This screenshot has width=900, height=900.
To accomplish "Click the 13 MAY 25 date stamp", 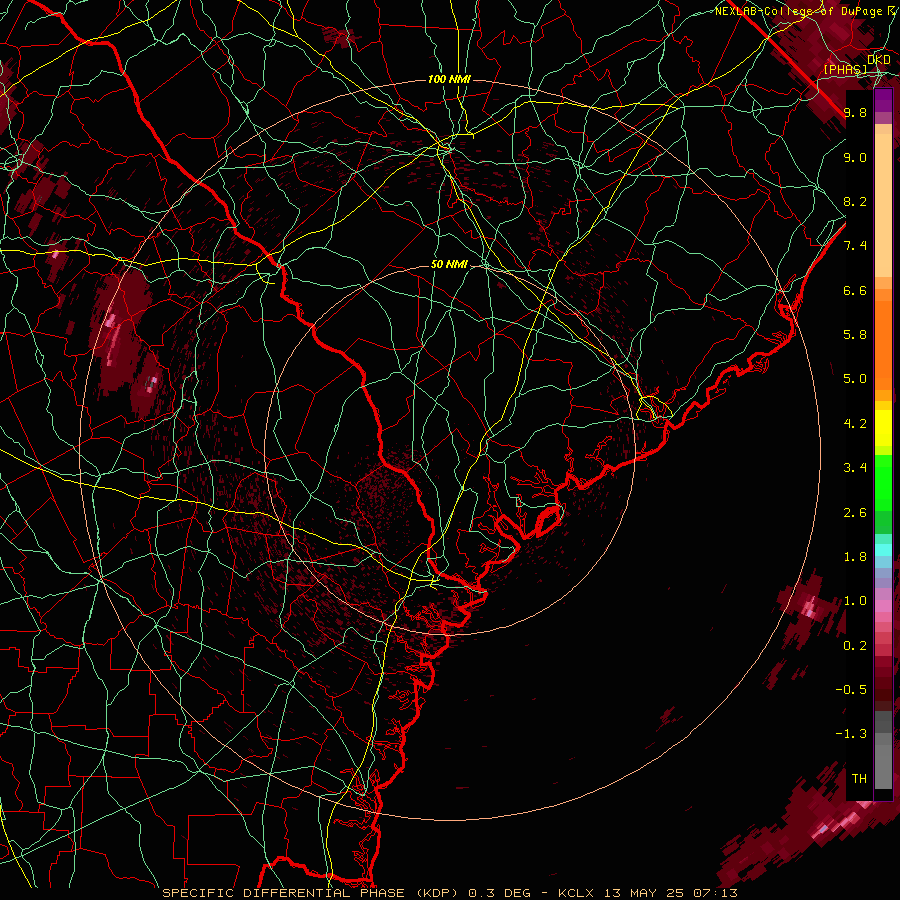I will coord(643,893).
